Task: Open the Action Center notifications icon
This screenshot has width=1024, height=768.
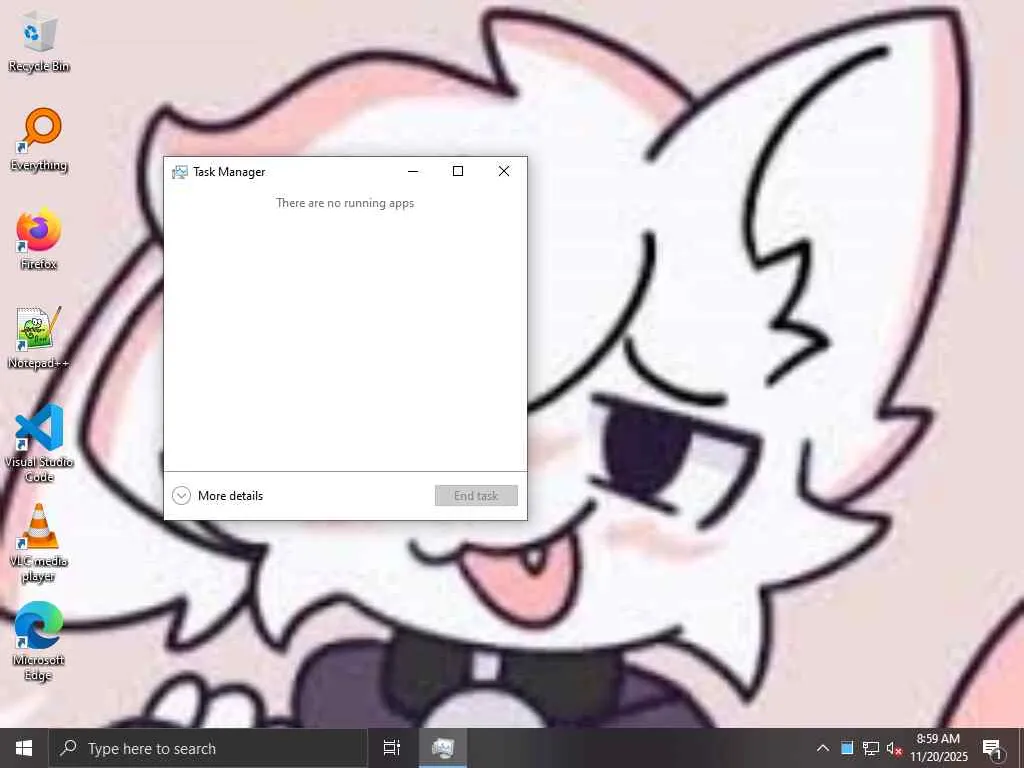Action: click(x=992, y=748)
